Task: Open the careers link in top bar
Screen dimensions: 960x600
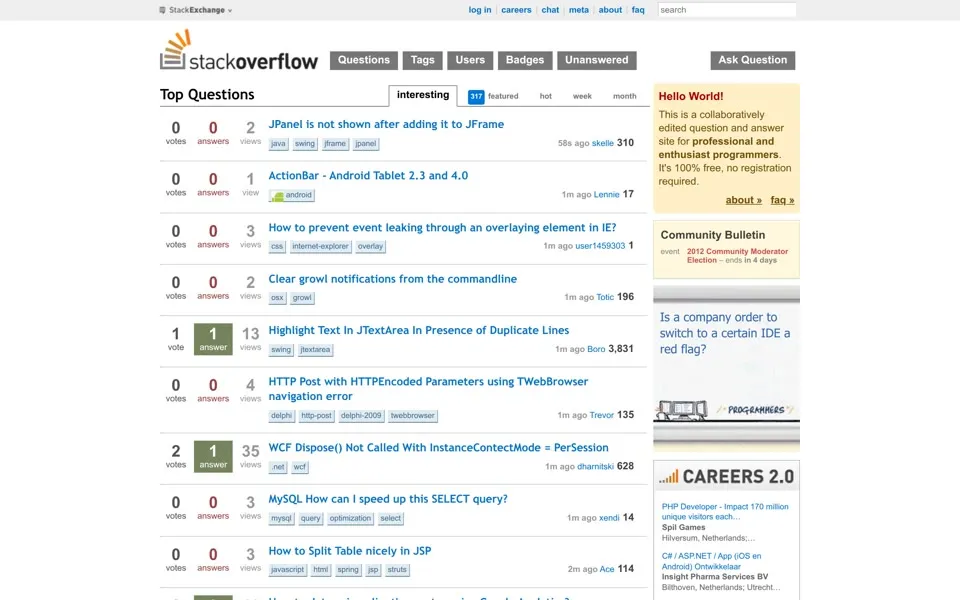Action: click(x=516, y=10)
